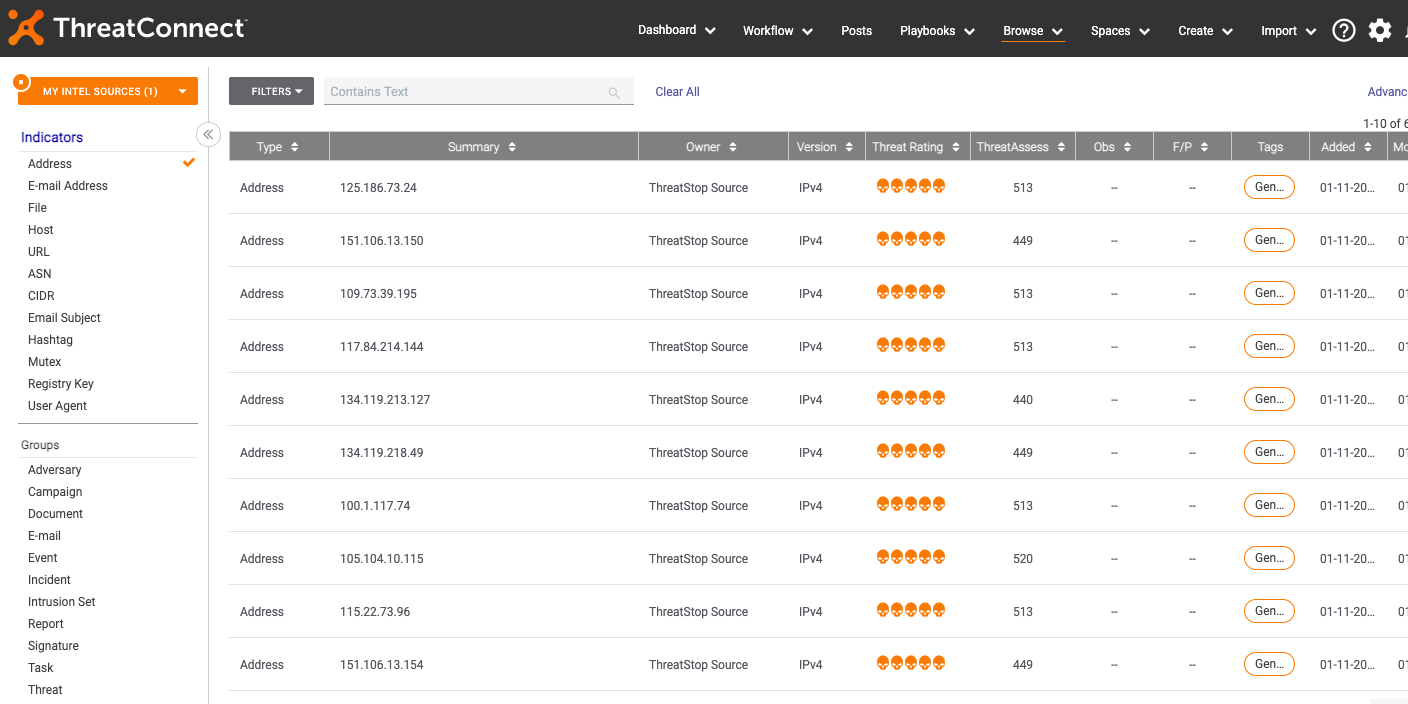1408x704 pixels.
Task: Click skull threat rating for 125.186.73.24
Action: click(x=910, y=186)
